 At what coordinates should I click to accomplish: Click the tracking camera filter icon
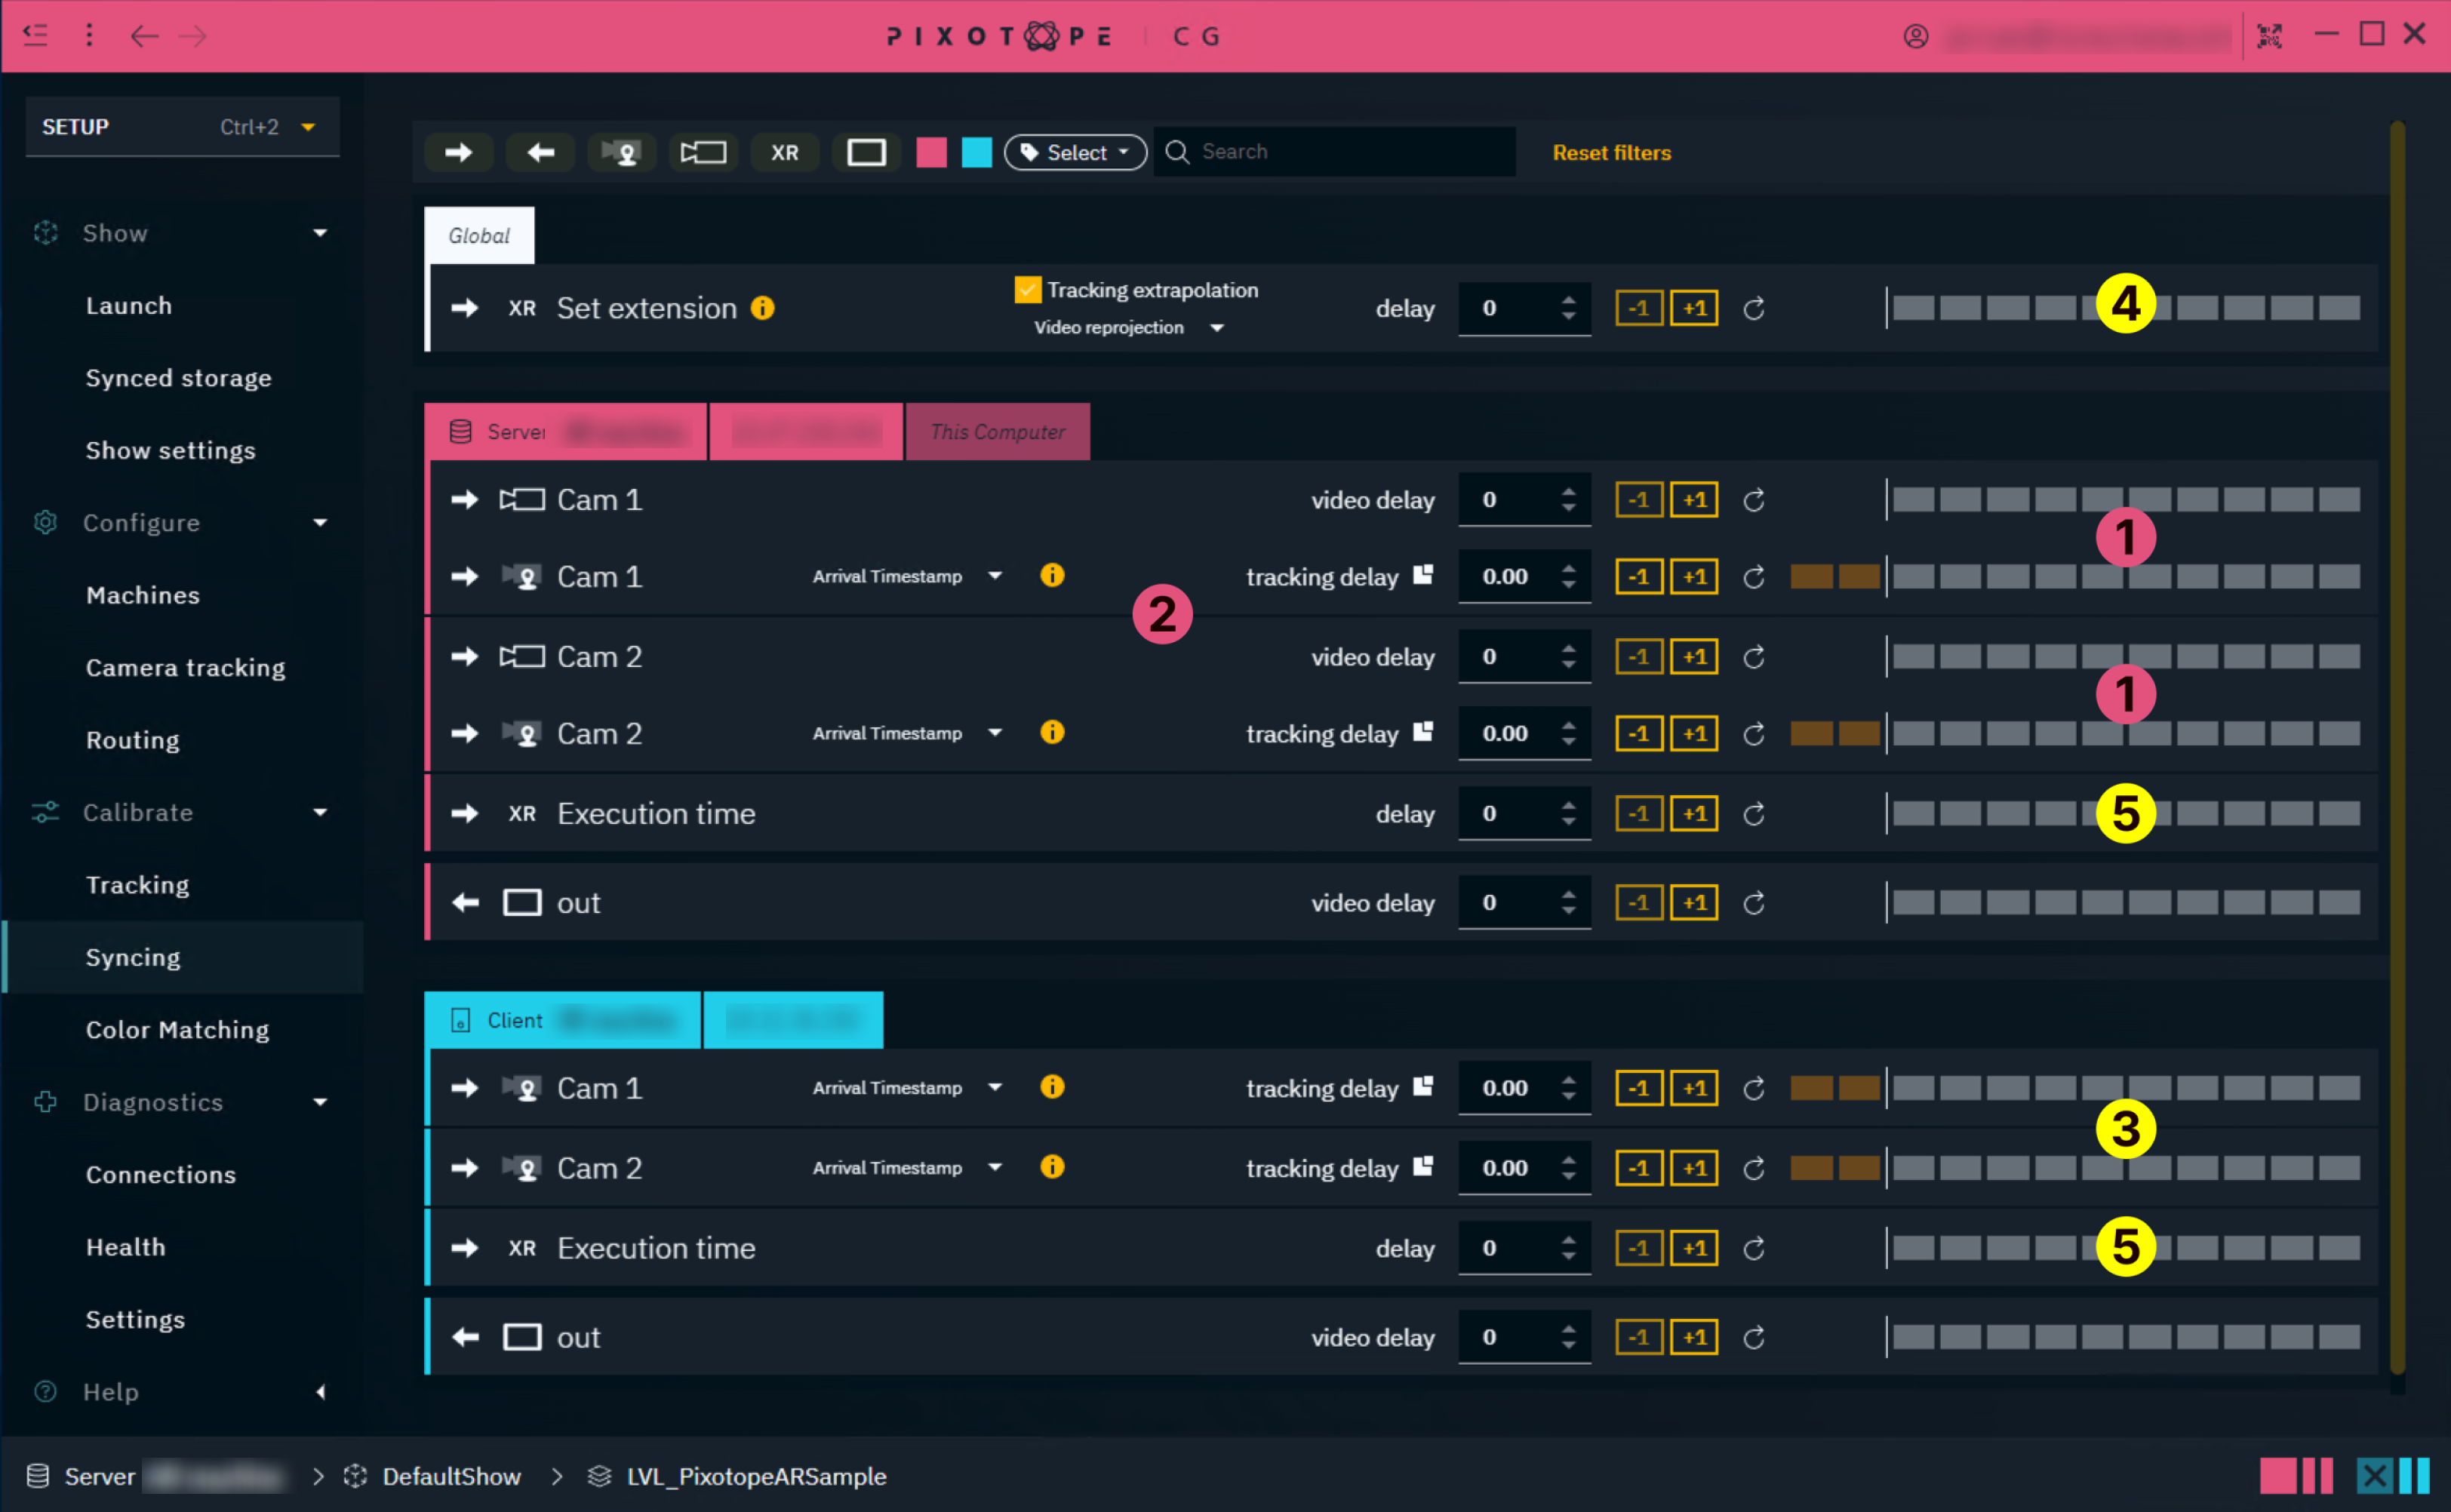(622, 152)
